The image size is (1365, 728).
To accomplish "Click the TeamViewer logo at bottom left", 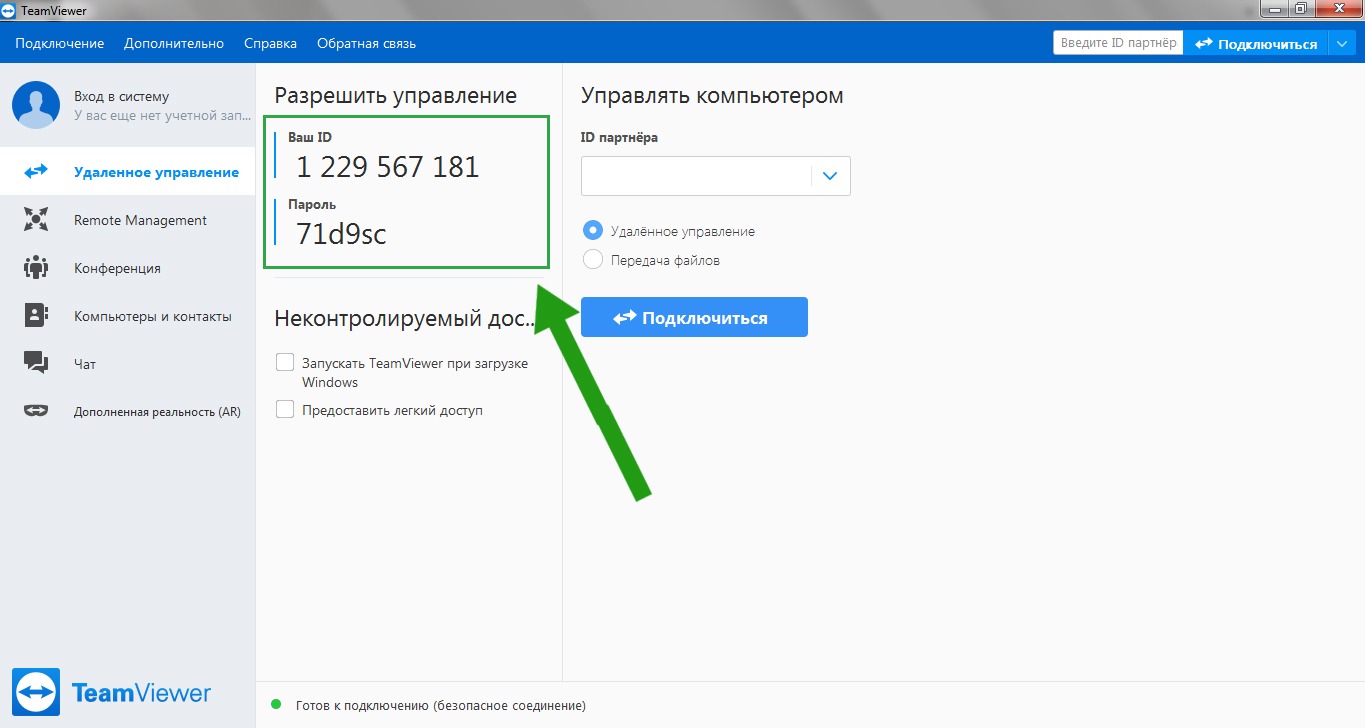I will tap(112, 693).
